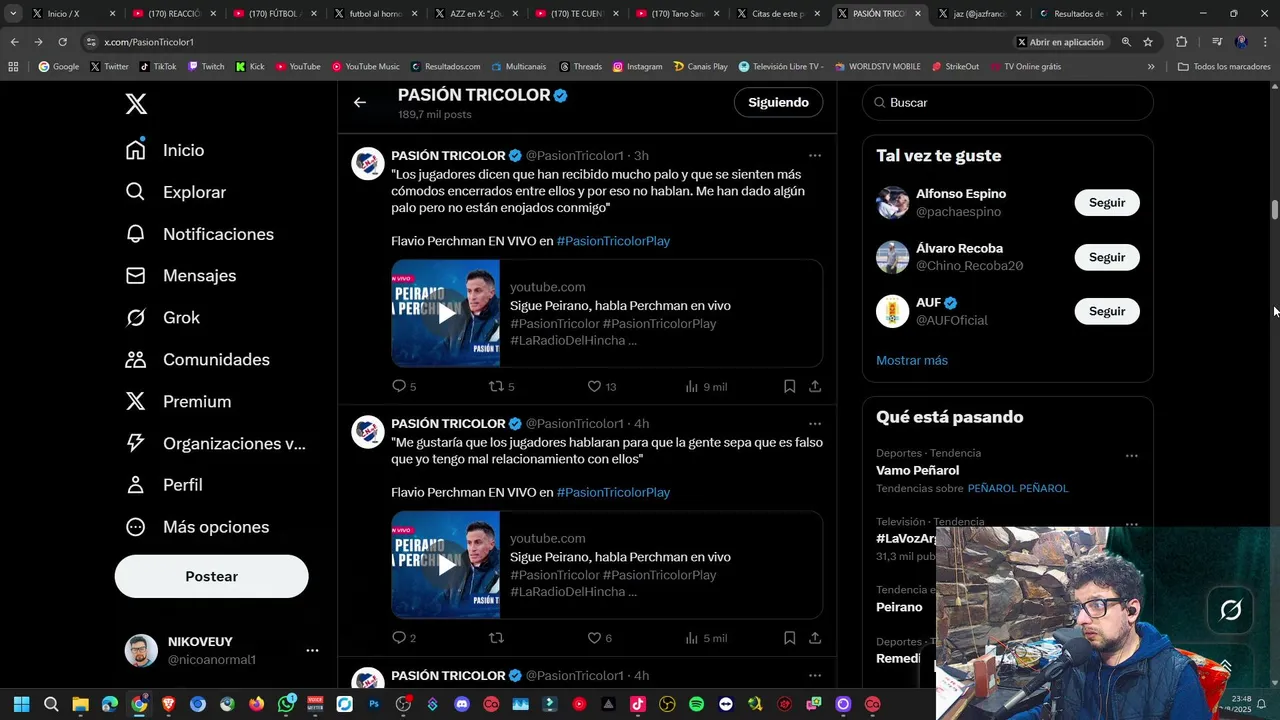The height and width of the screenshot is (720, 1280).
Task: Switch to the Citas de este post tab
Action: 777,14
